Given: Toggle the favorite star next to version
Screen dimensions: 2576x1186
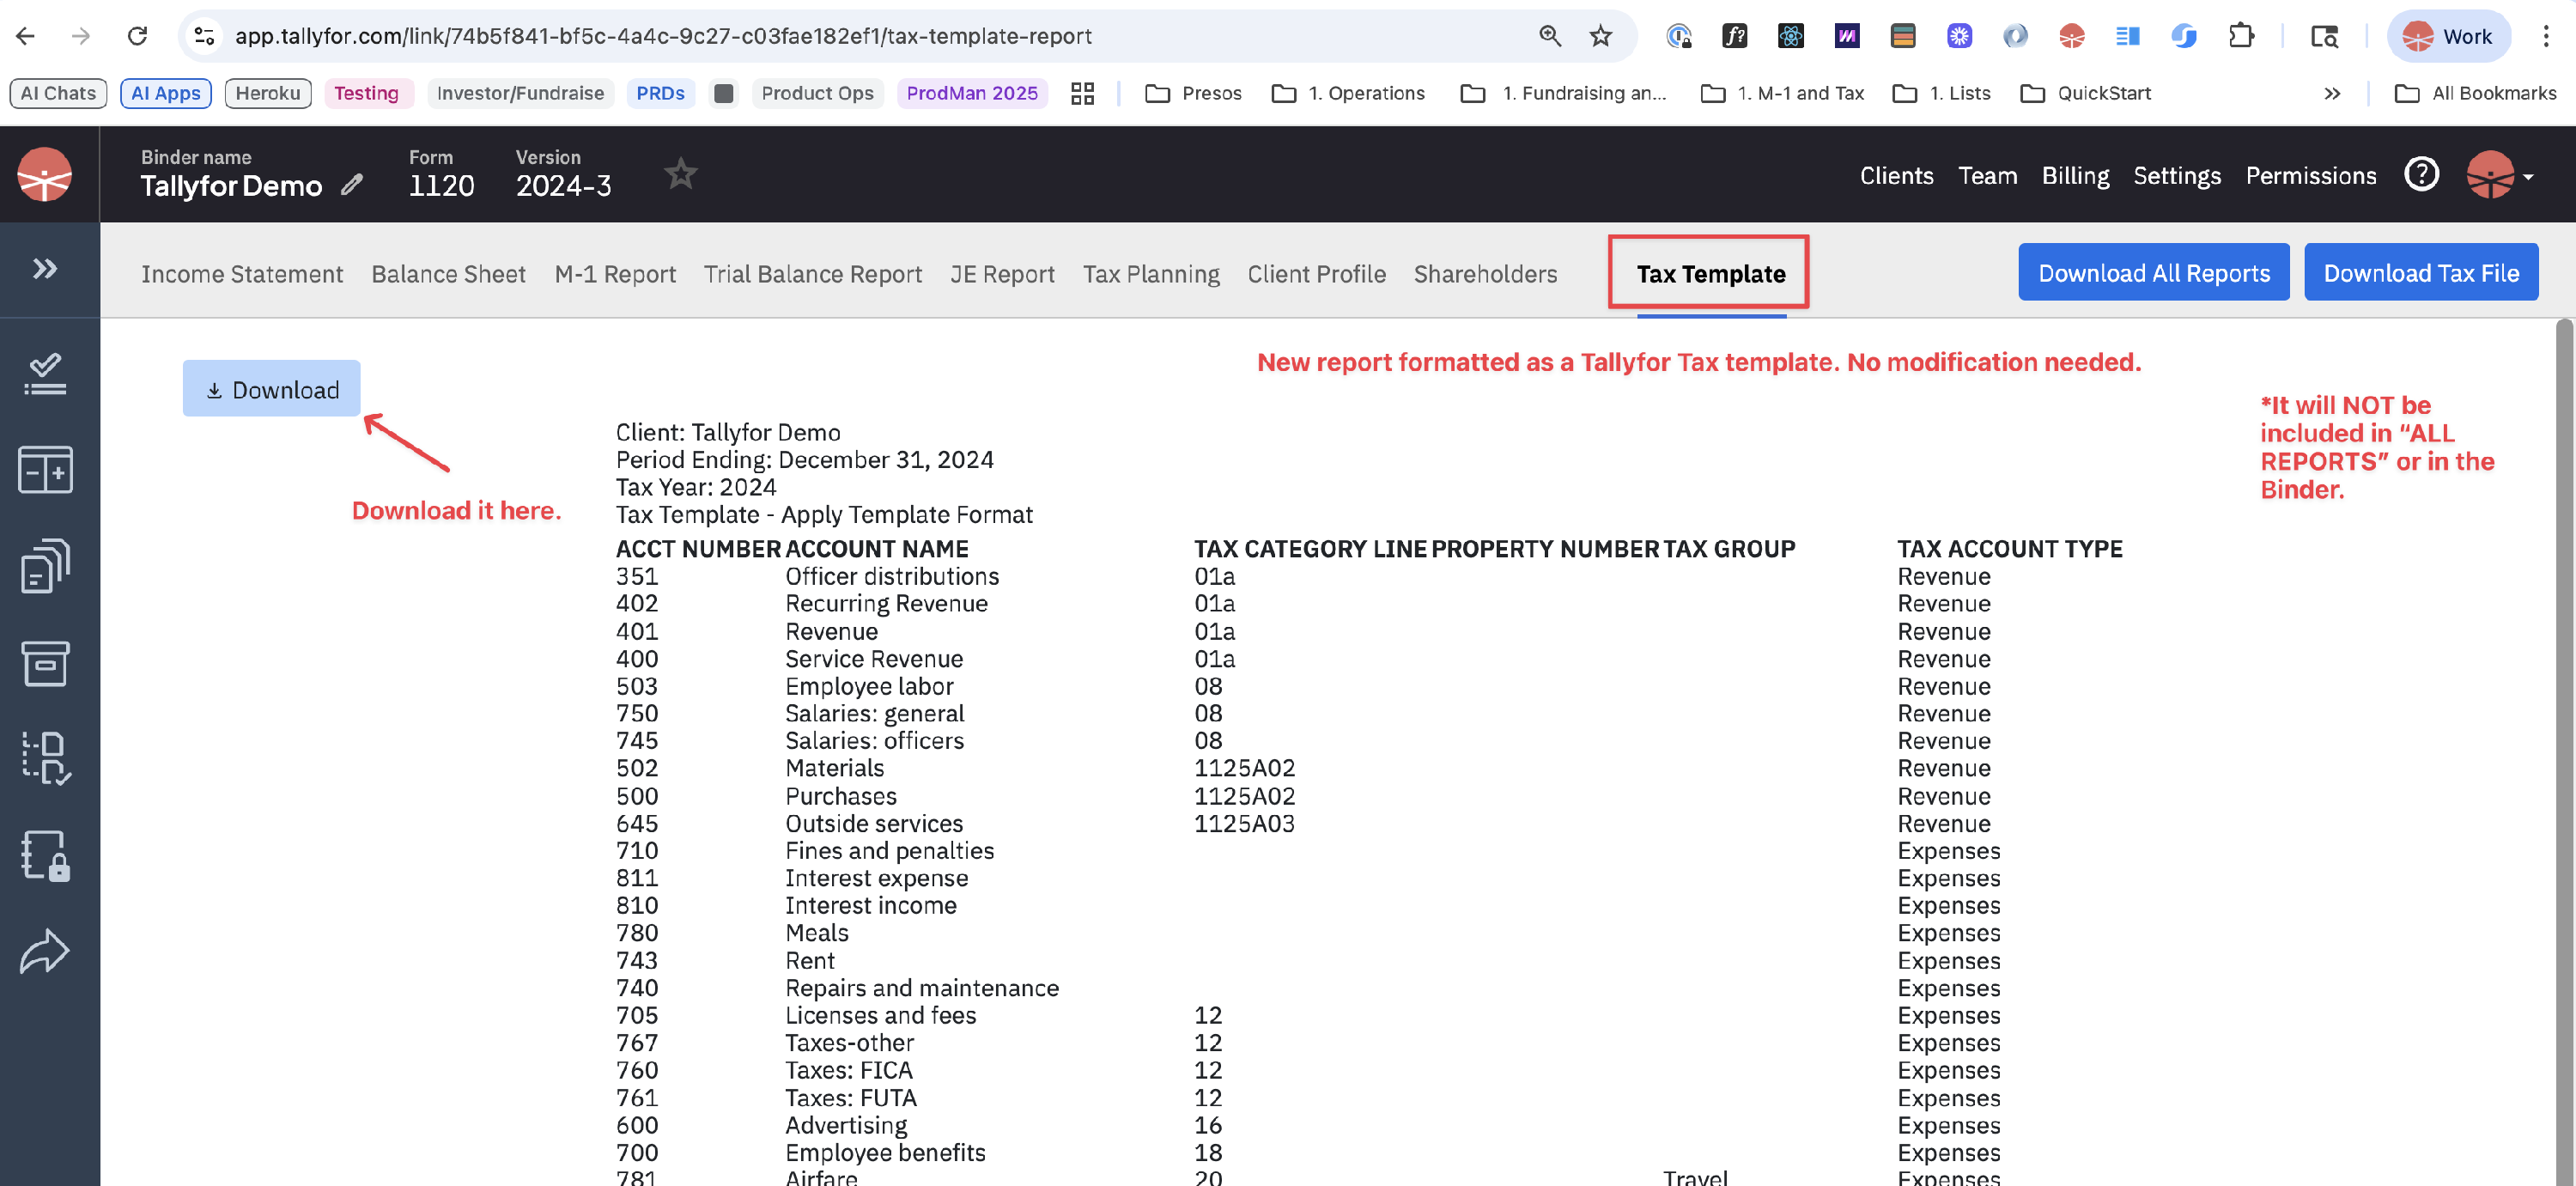Looking at the screenshot, I should point(681,174).
